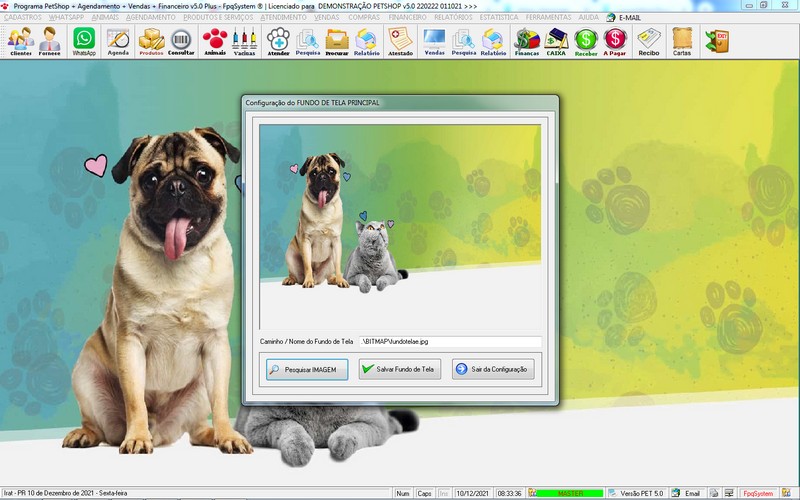
Task: Click the Caps indicator in status bar
Action: pos(424,493)
